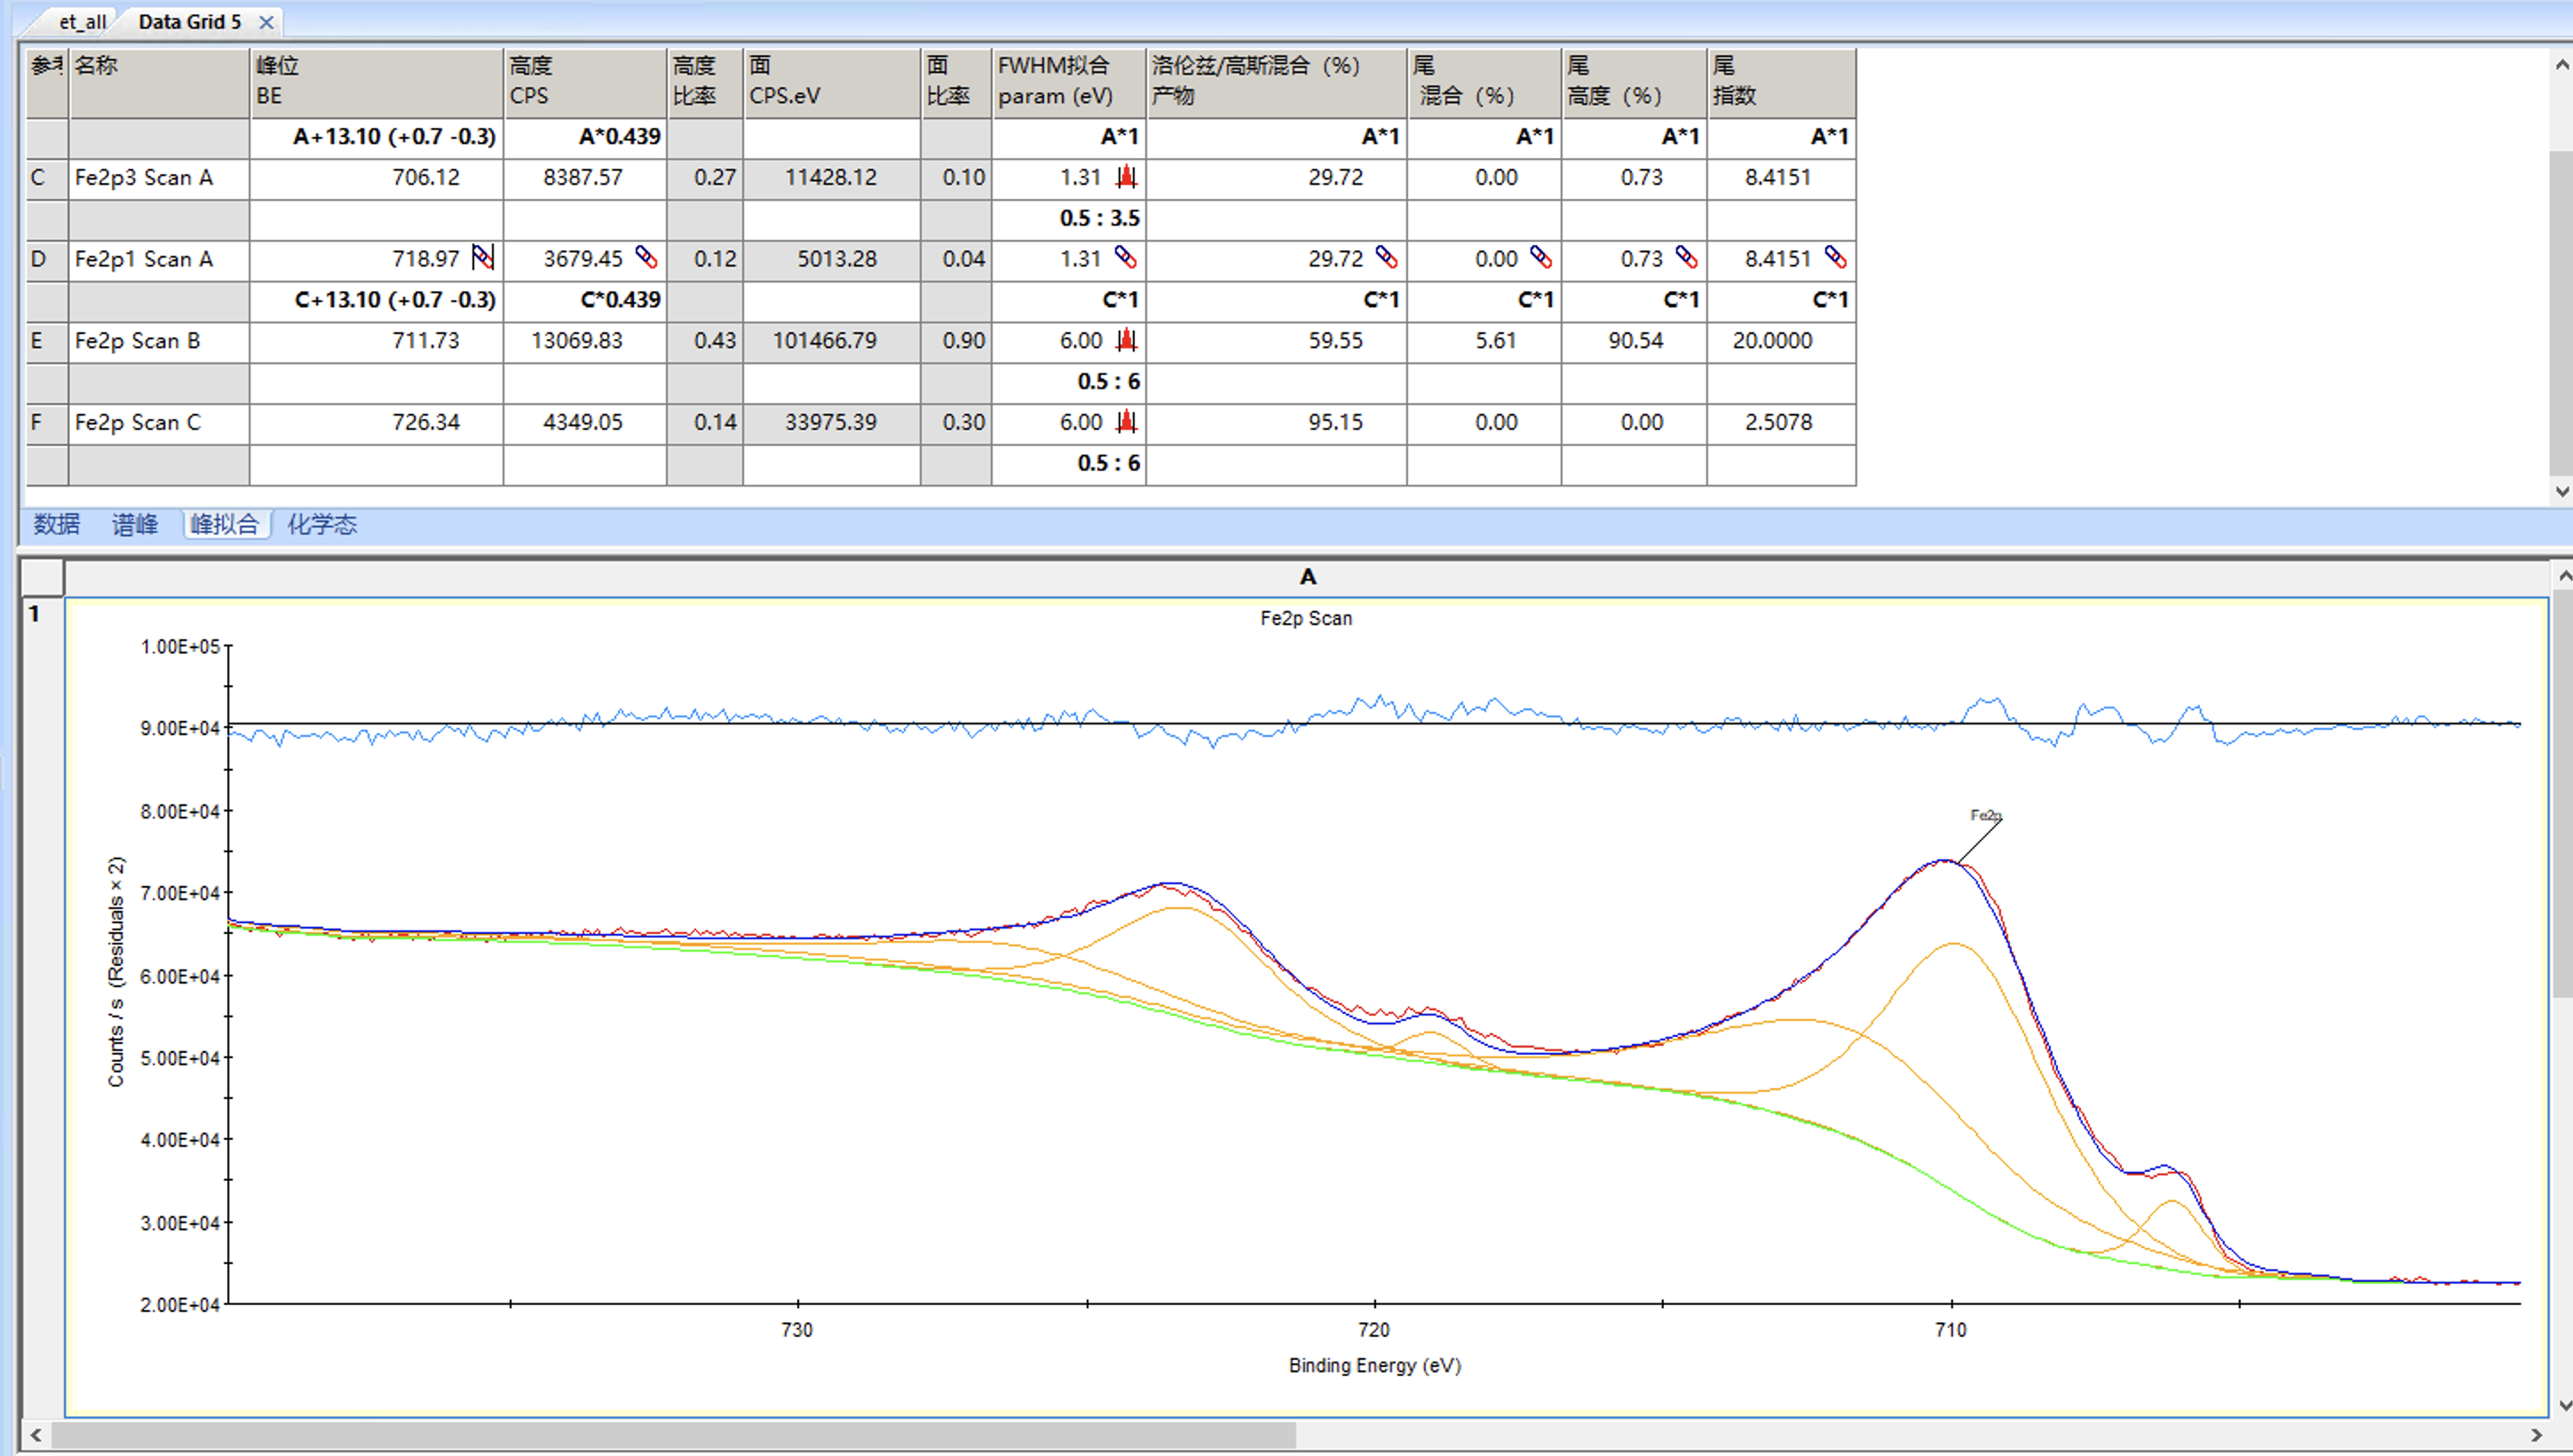This screenshot has width=2573, height=1456.
Task: Open the 数据 tab
Action: [x=56, y=524]
